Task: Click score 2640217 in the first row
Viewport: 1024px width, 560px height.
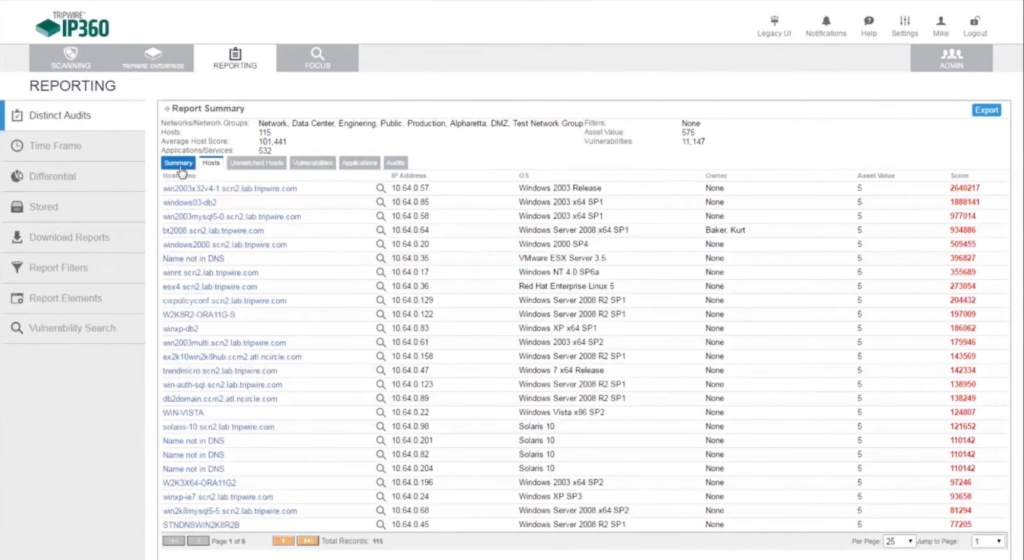Action: 965,188
